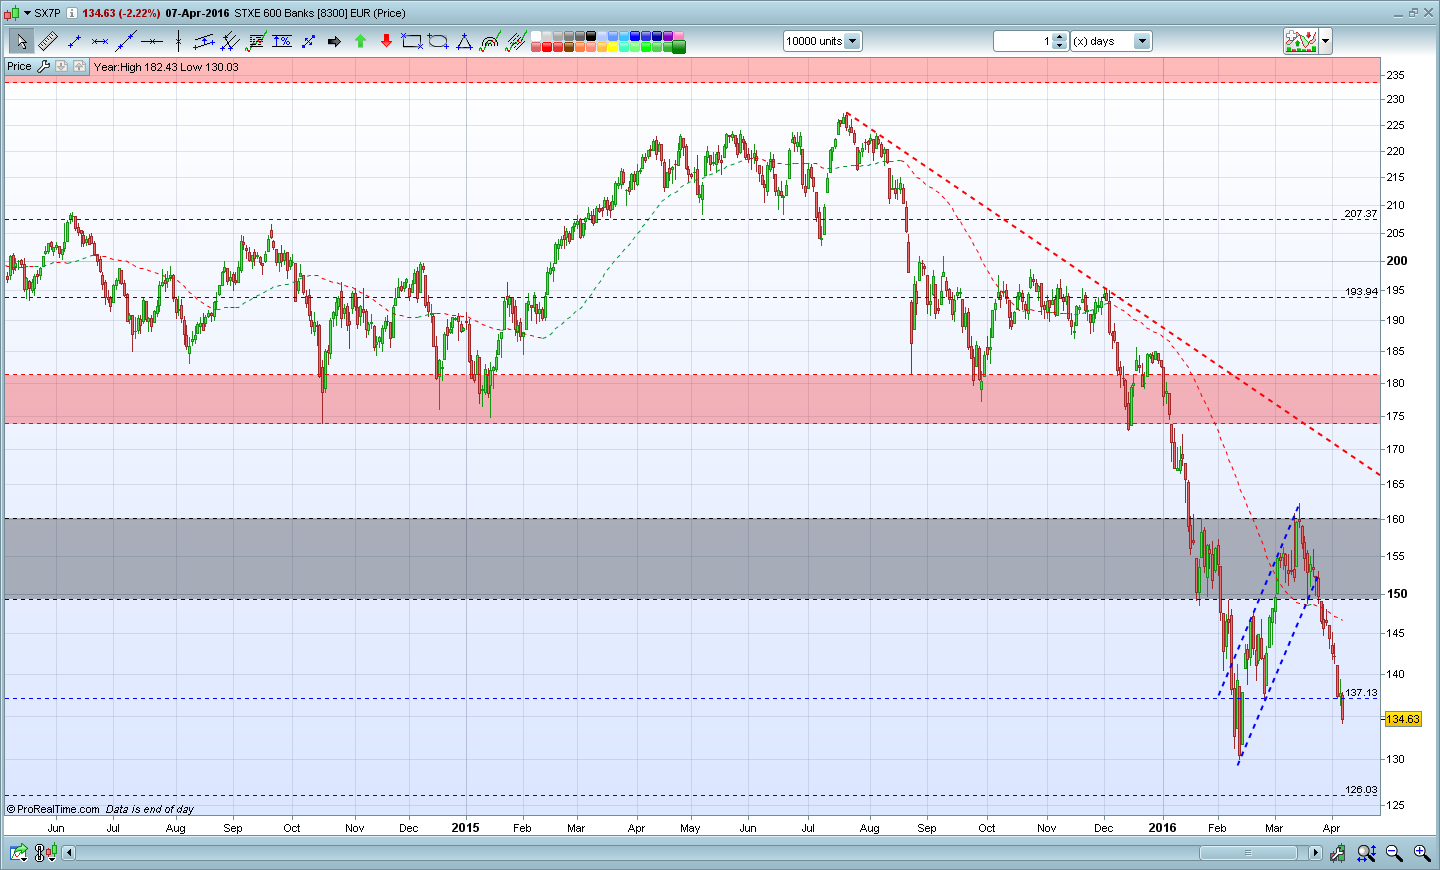Choose the vertical line drawing tool
The width and height of the screenshot is (1440, 870).
[178, 41]
